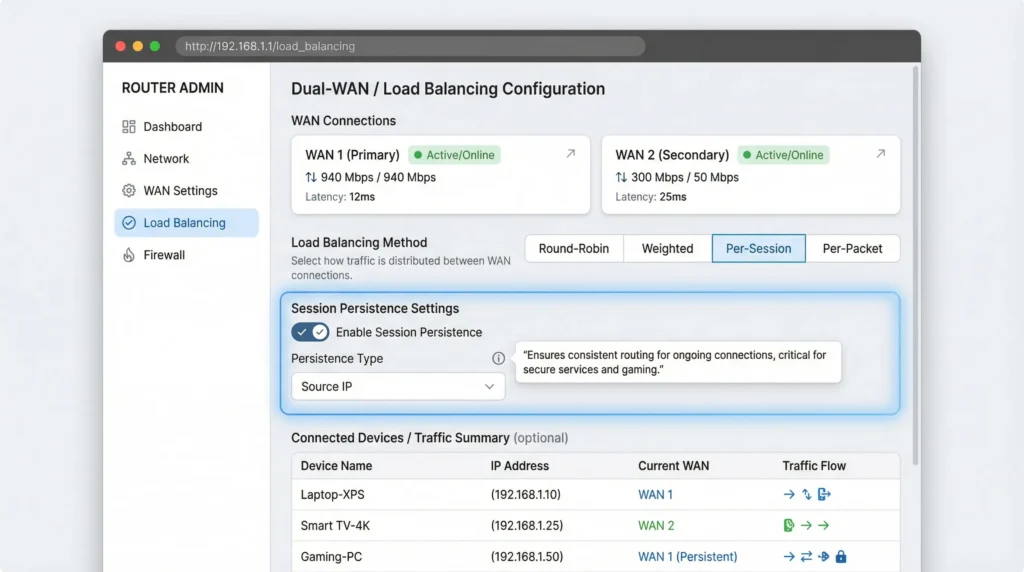
Task: Click the Network topology icon
Action: coord(129,159)
